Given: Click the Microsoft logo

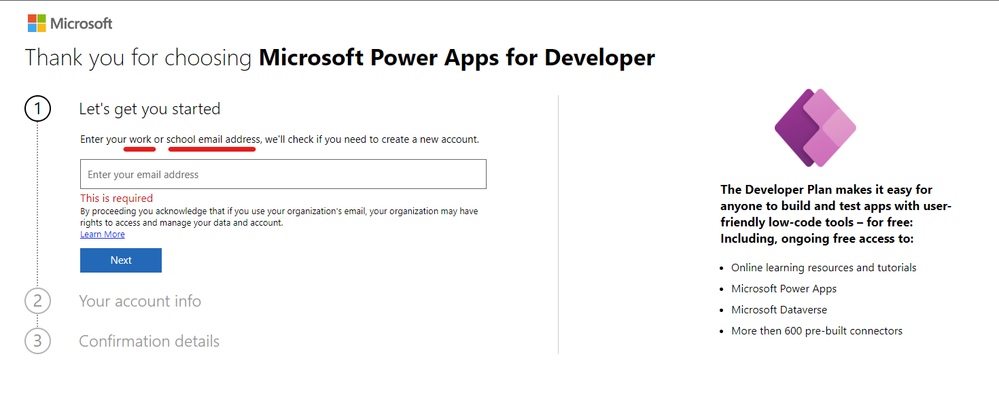Looking at the screenshot, I should 70,24.
